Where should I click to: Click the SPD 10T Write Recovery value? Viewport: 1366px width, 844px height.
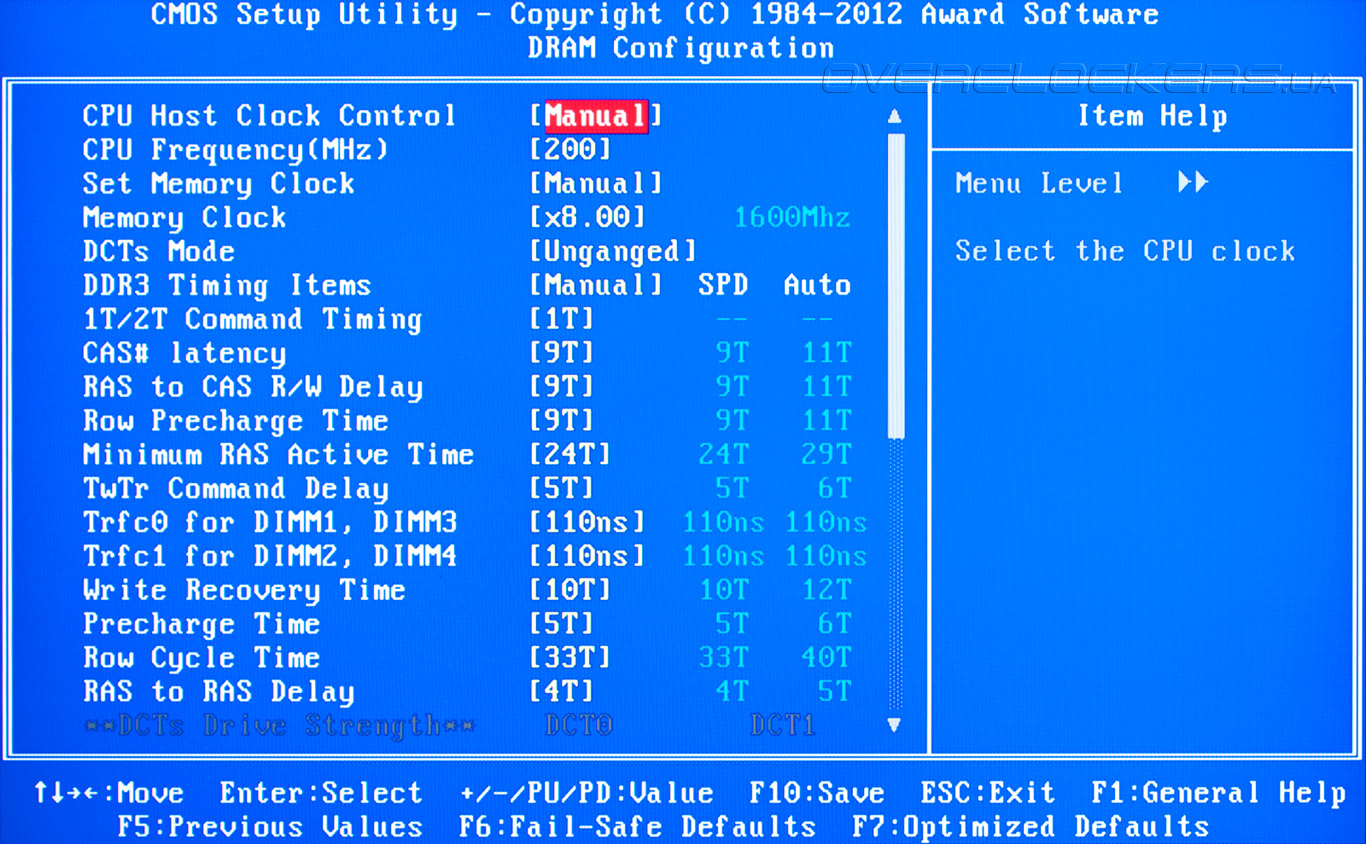pos(724,592)
